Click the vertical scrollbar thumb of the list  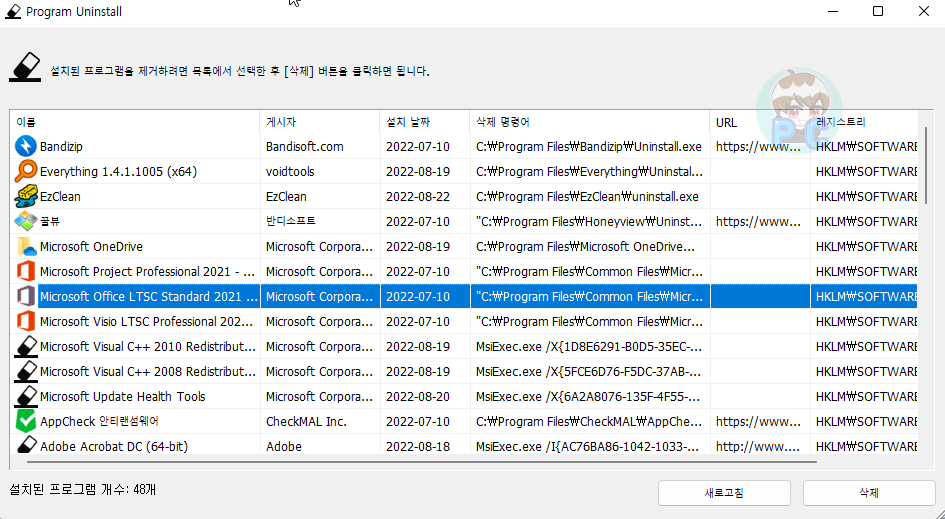click(x=926, y=166)
